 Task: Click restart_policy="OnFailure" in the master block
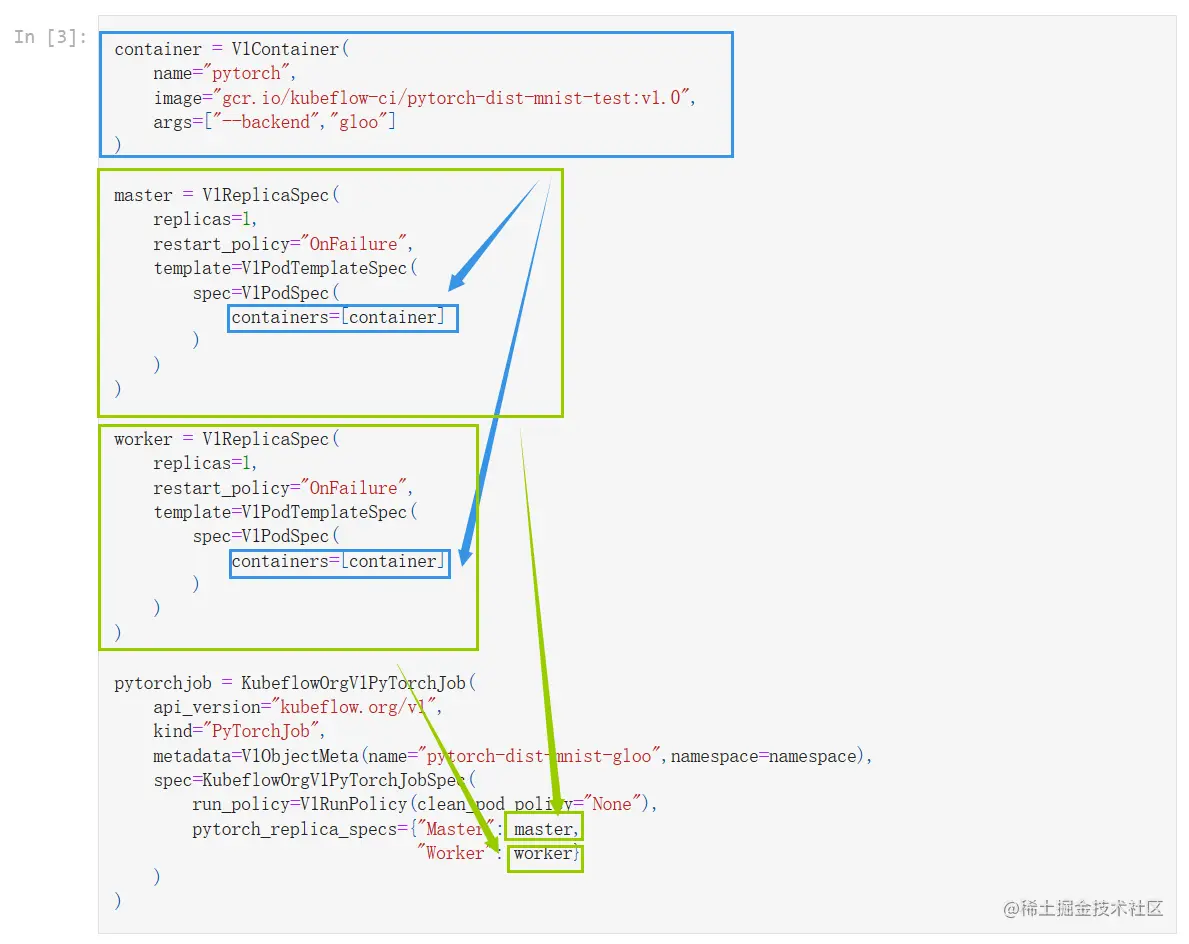pyautogui.click(x=283, y=244)
